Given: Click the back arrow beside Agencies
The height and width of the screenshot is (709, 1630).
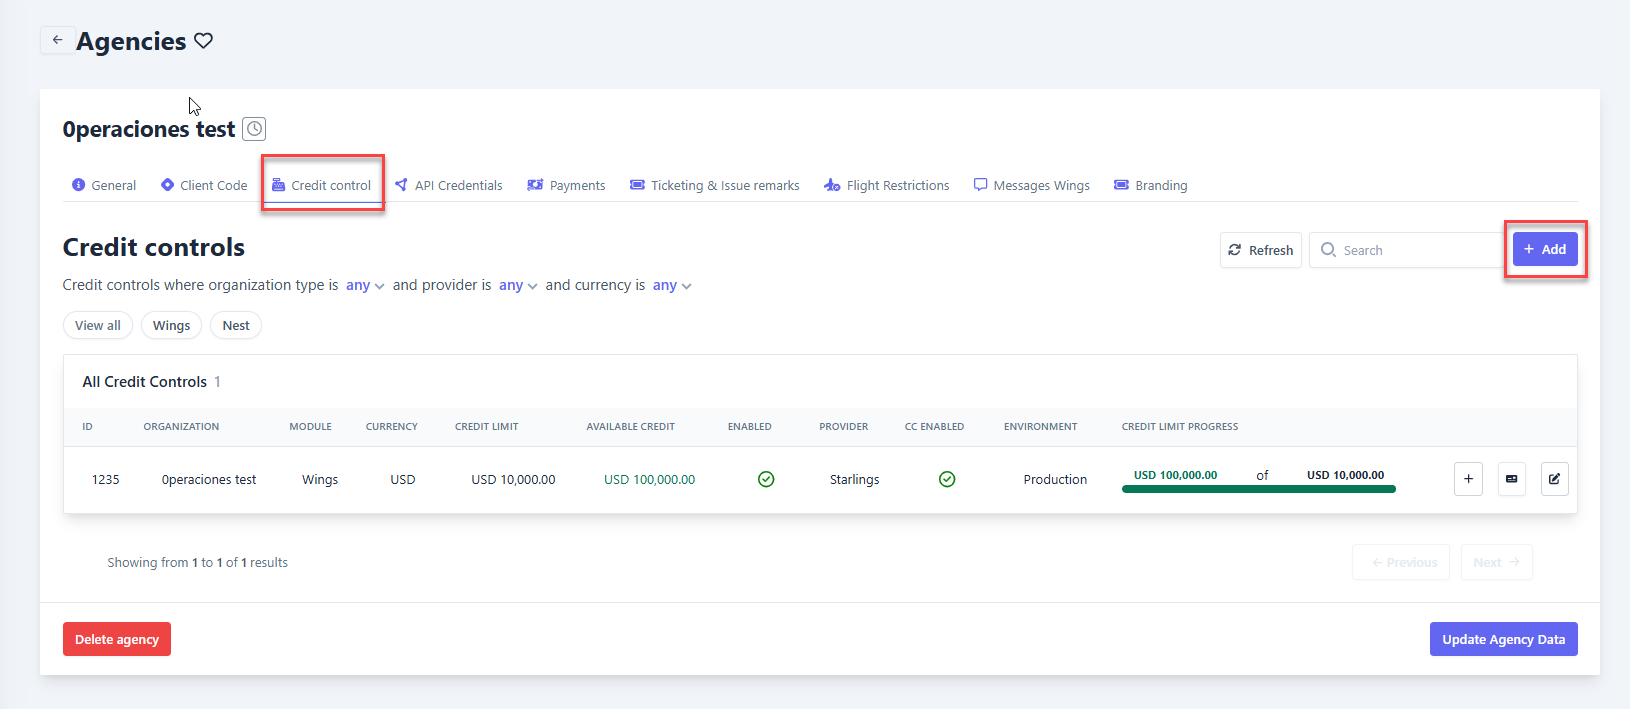Looking at the screenshot, I should 57,40.
